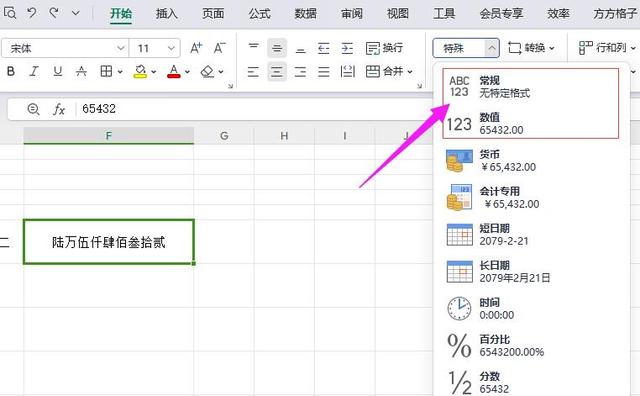Screen dimensions: 640x396
Task: Open alignment settings dialog launcher
Action: (419, 86)
